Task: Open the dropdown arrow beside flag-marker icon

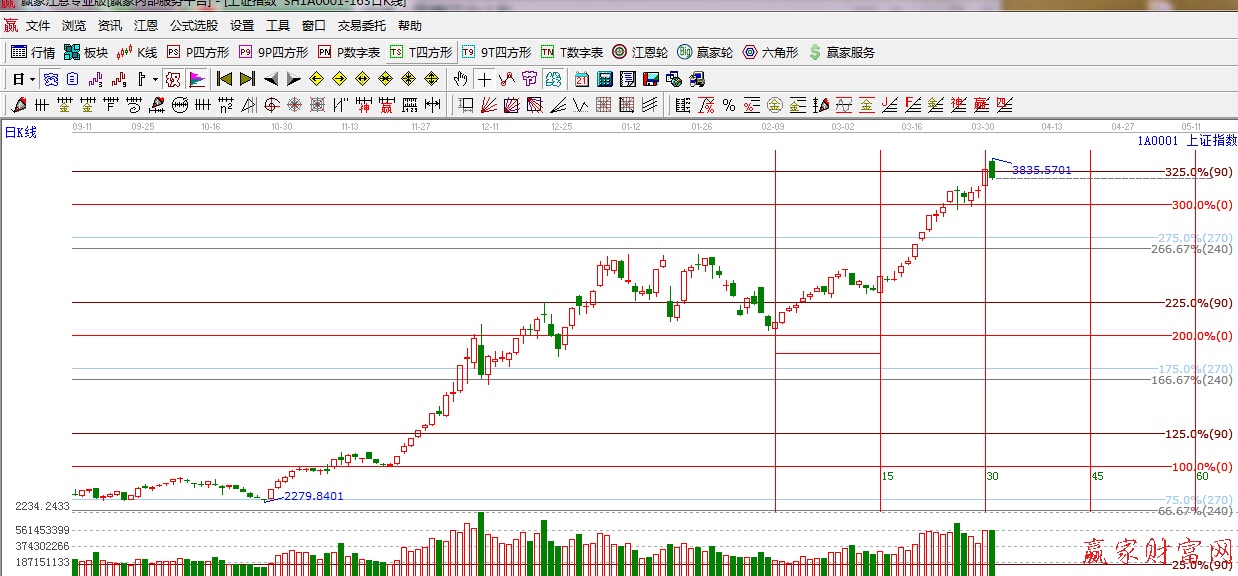Action: coord(155,79)
